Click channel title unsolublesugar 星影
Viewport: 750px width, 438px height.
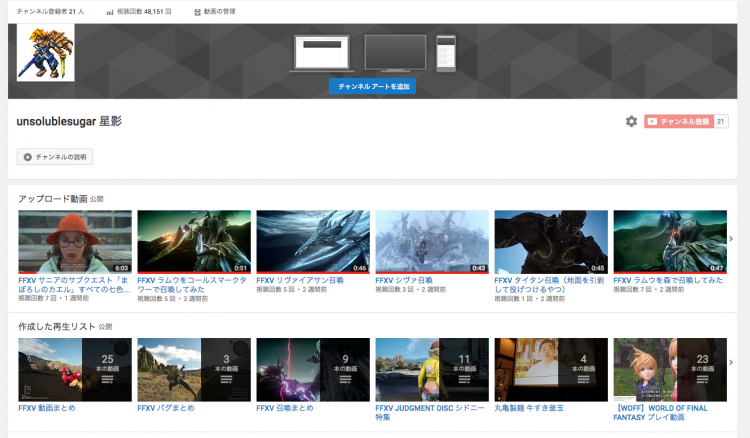pyautogui.click(x=69, y=121)
